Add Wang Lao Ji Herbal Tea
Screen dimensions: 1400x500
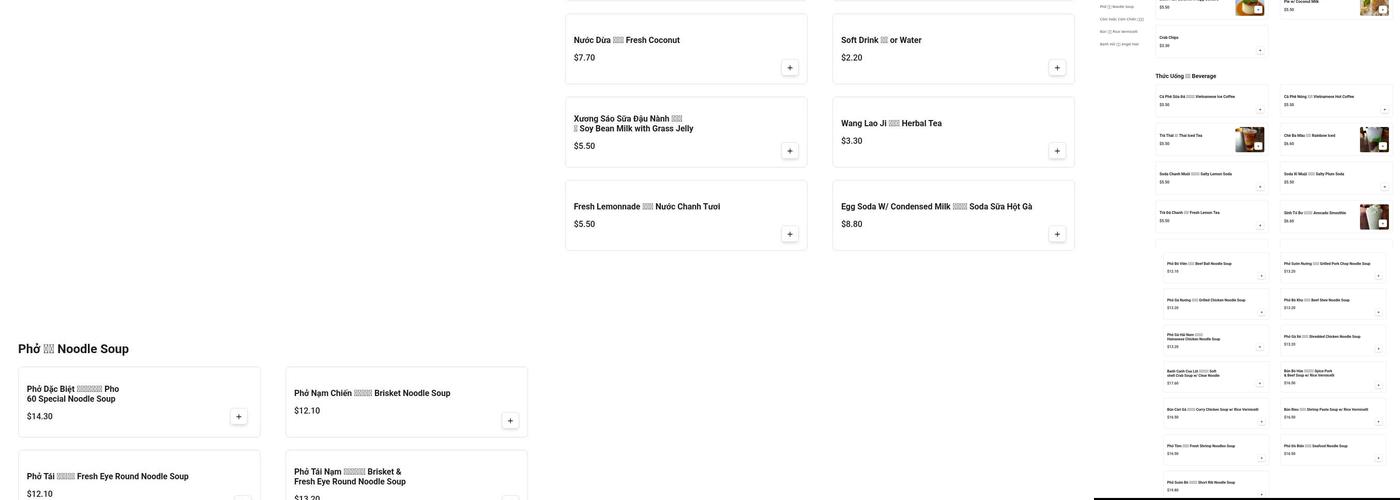(x=1057, y=151)
